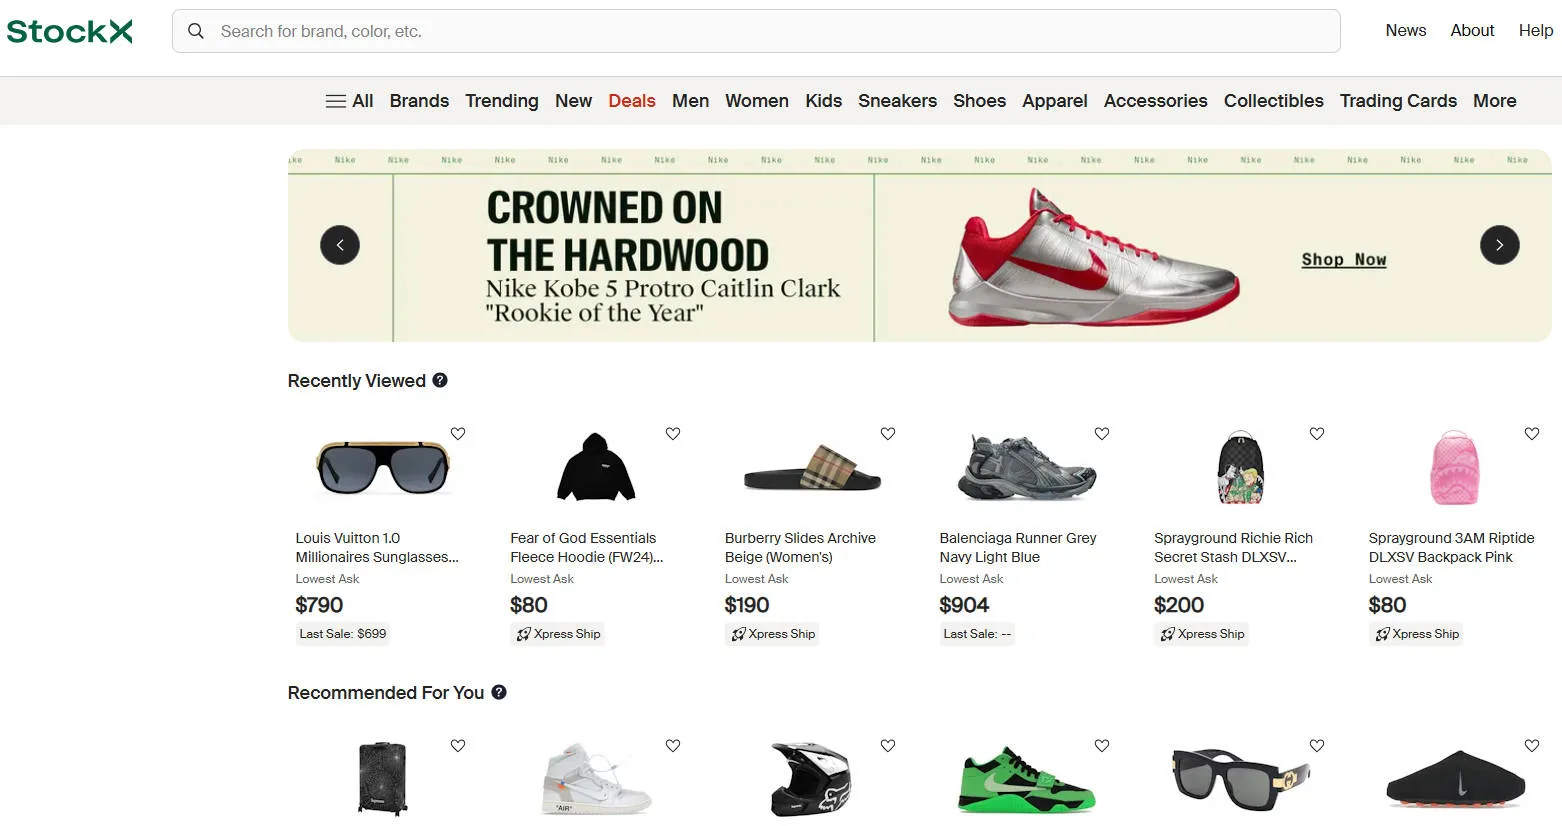Focus the brand and color search field

point(756,31)
